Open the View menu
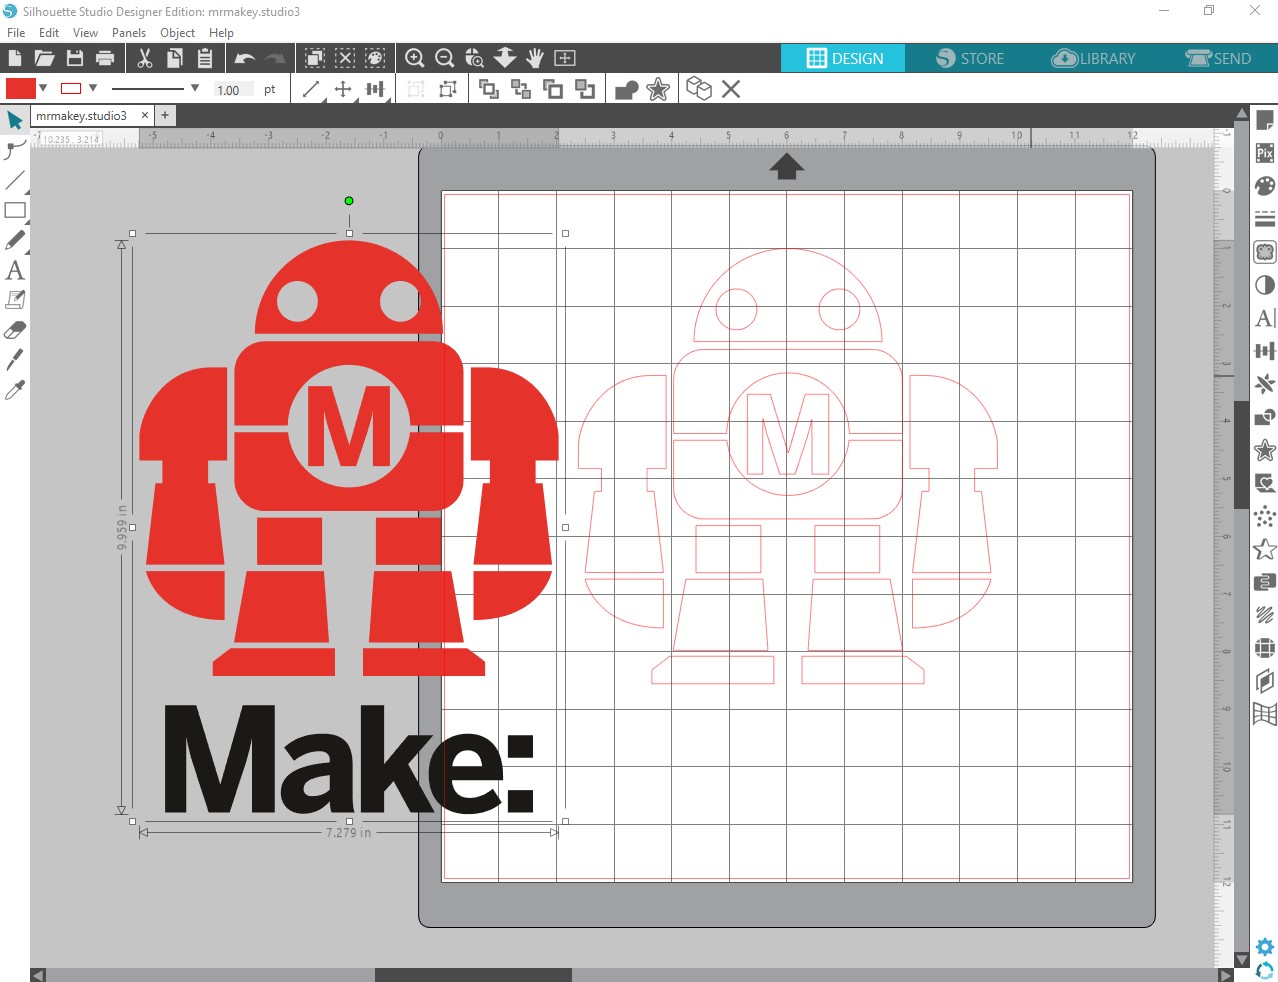This screenshot has height=982, width=1278. (x=85, y=32)
